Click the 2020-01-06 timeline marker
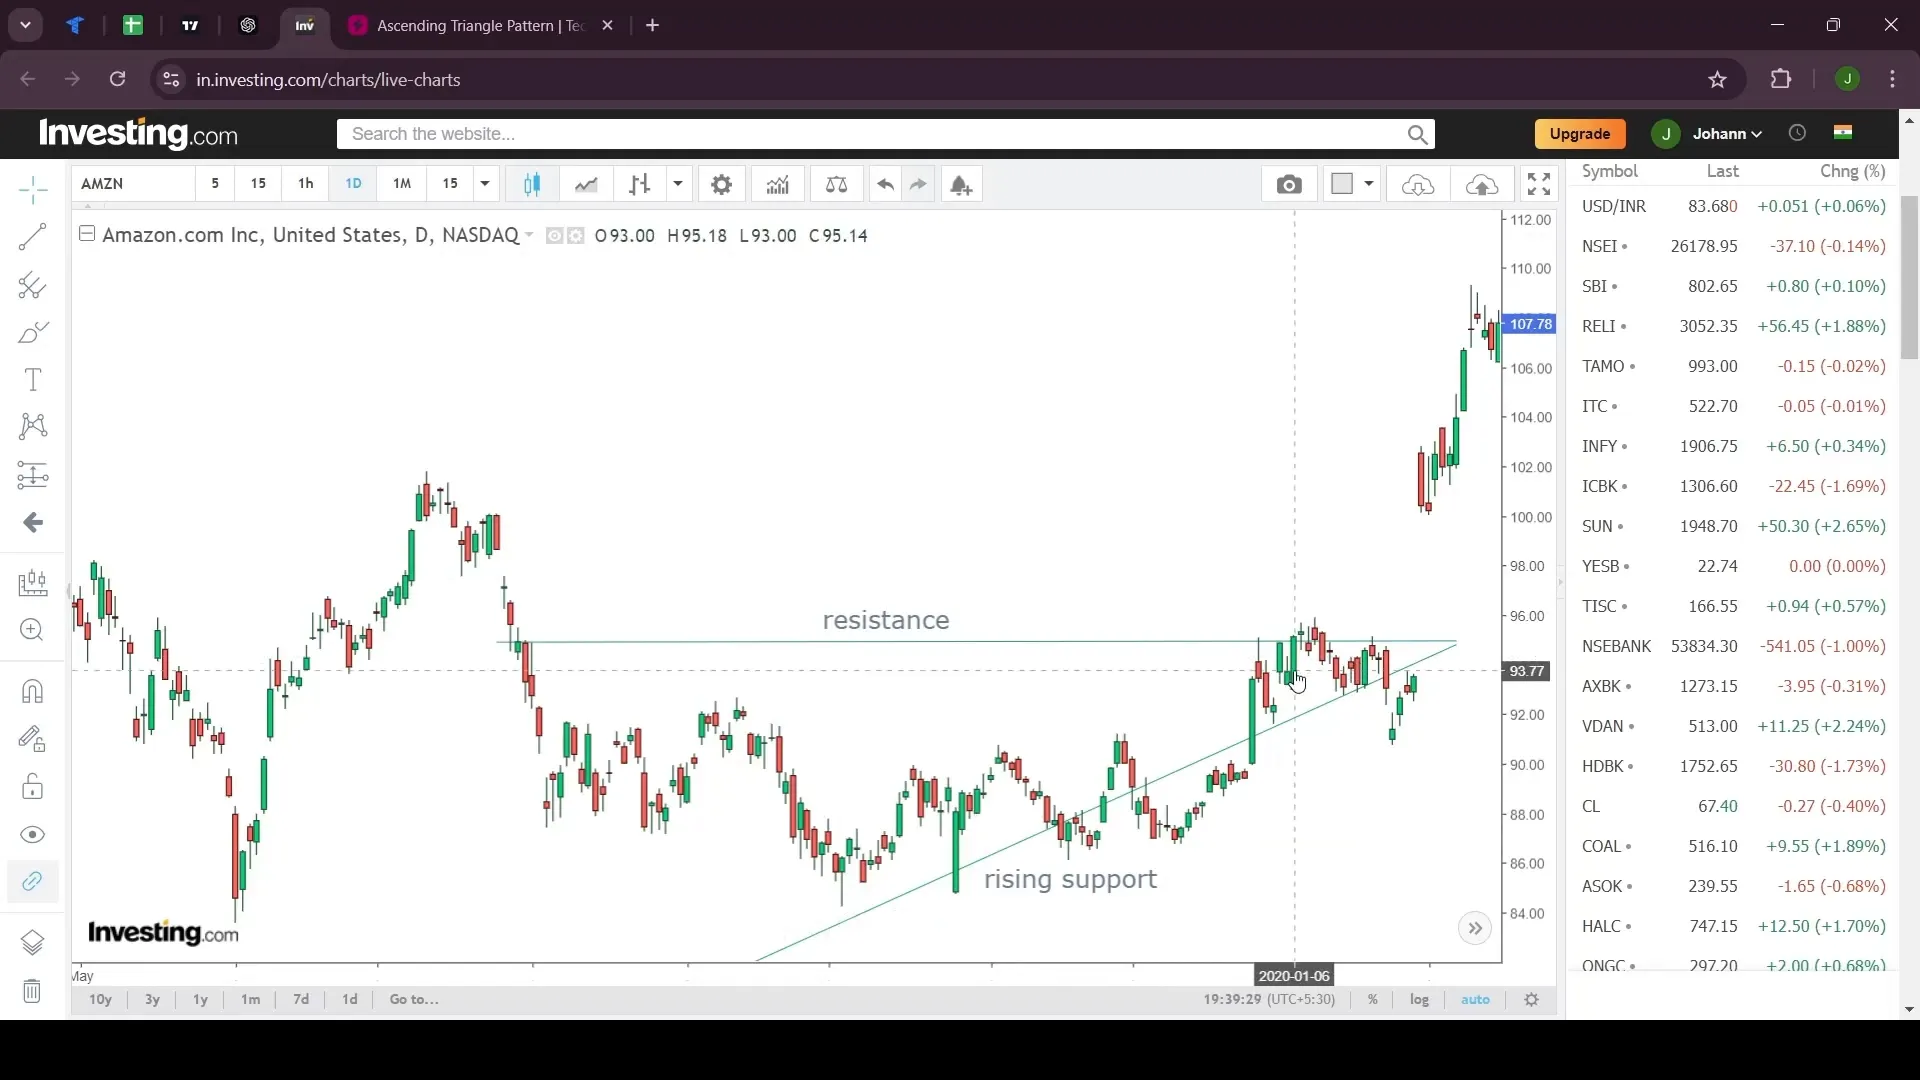Screen dimensions: 1920x1080 (1294, 976)
